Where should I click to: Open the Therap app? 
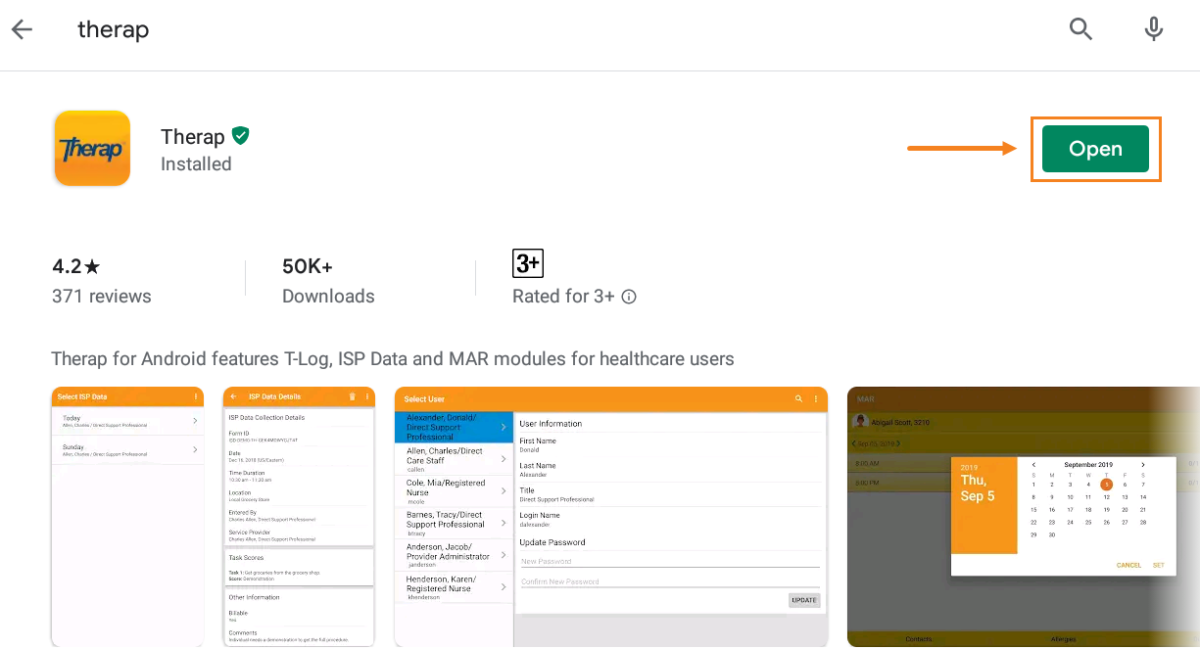click(1095, 148)
